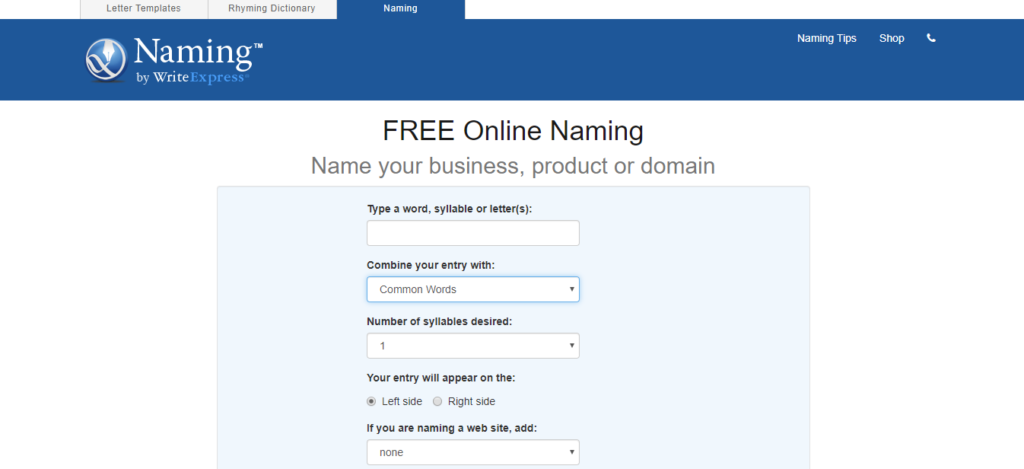Go to the Shop link
The image size is (1024, 469).
tap(891, 39)
